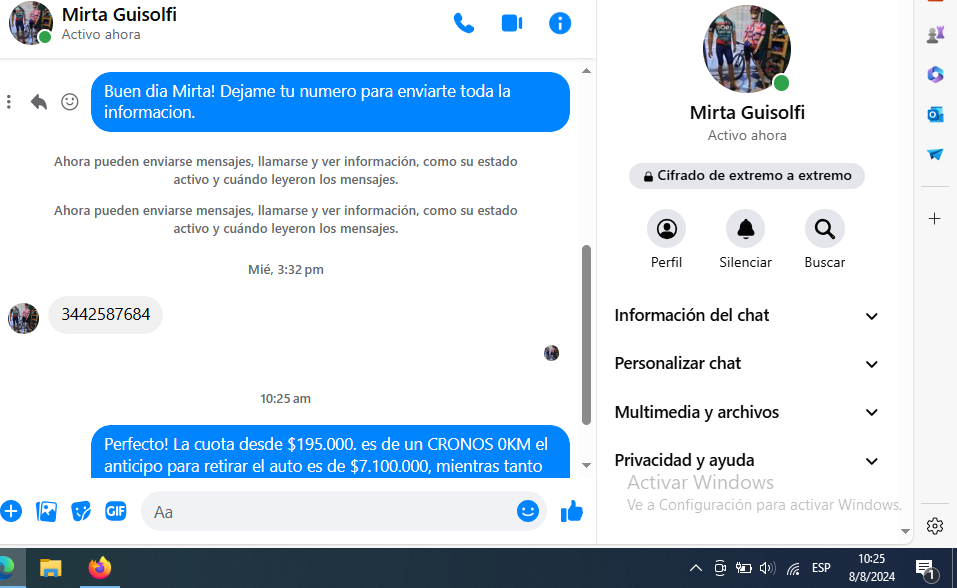The image size is (957, 588).
Task: Start a video call from chat header
Action: (511, 24)
